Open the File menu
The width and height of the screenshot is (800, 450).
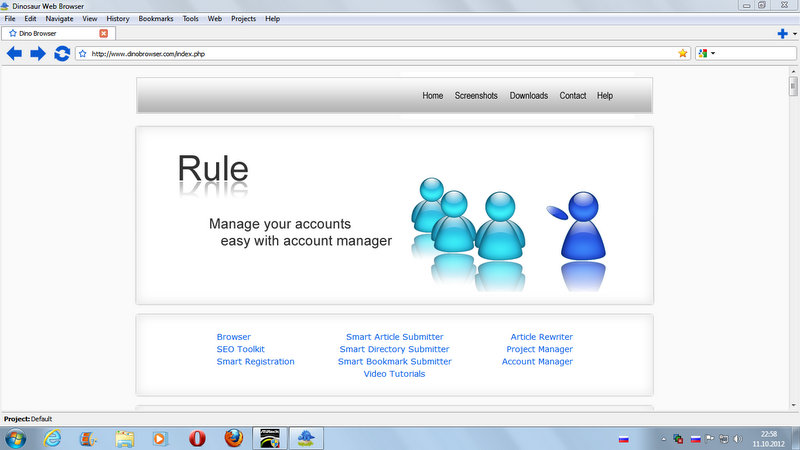click(x=10, y=18)
